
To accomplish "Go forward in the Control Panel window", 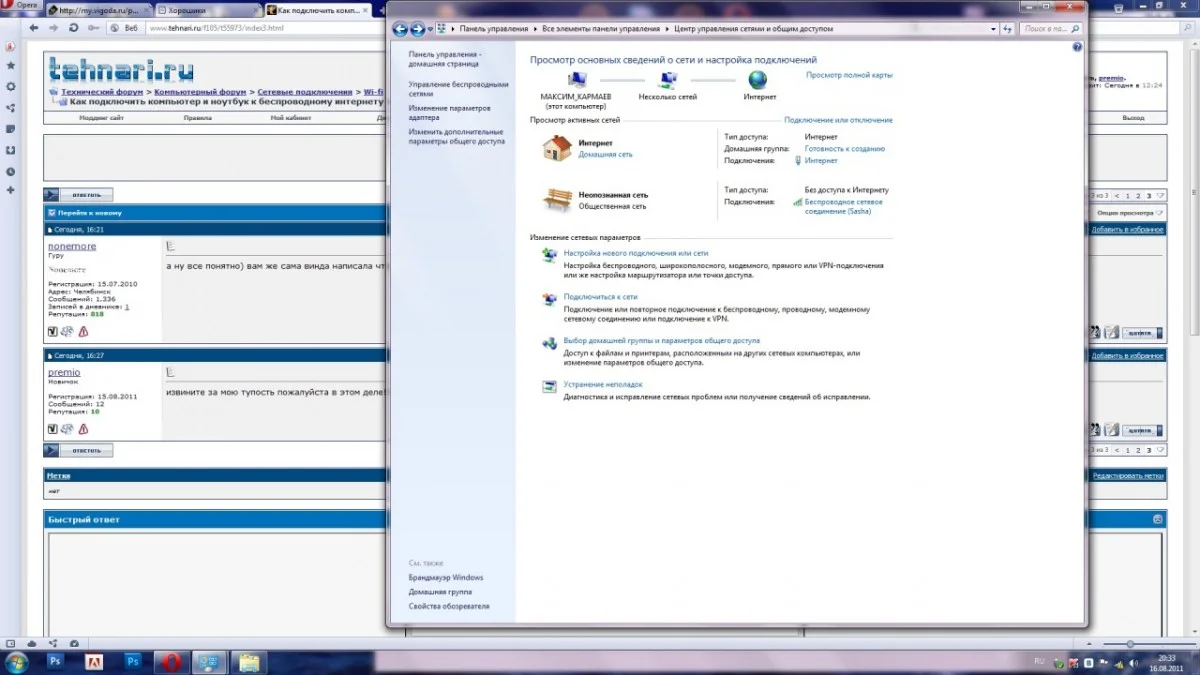I will click(x=418, y=29).
